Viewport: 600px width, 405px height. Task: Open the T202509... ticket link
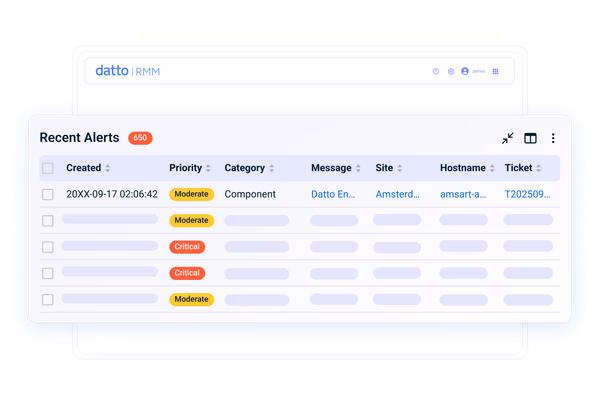coord(527,194)
